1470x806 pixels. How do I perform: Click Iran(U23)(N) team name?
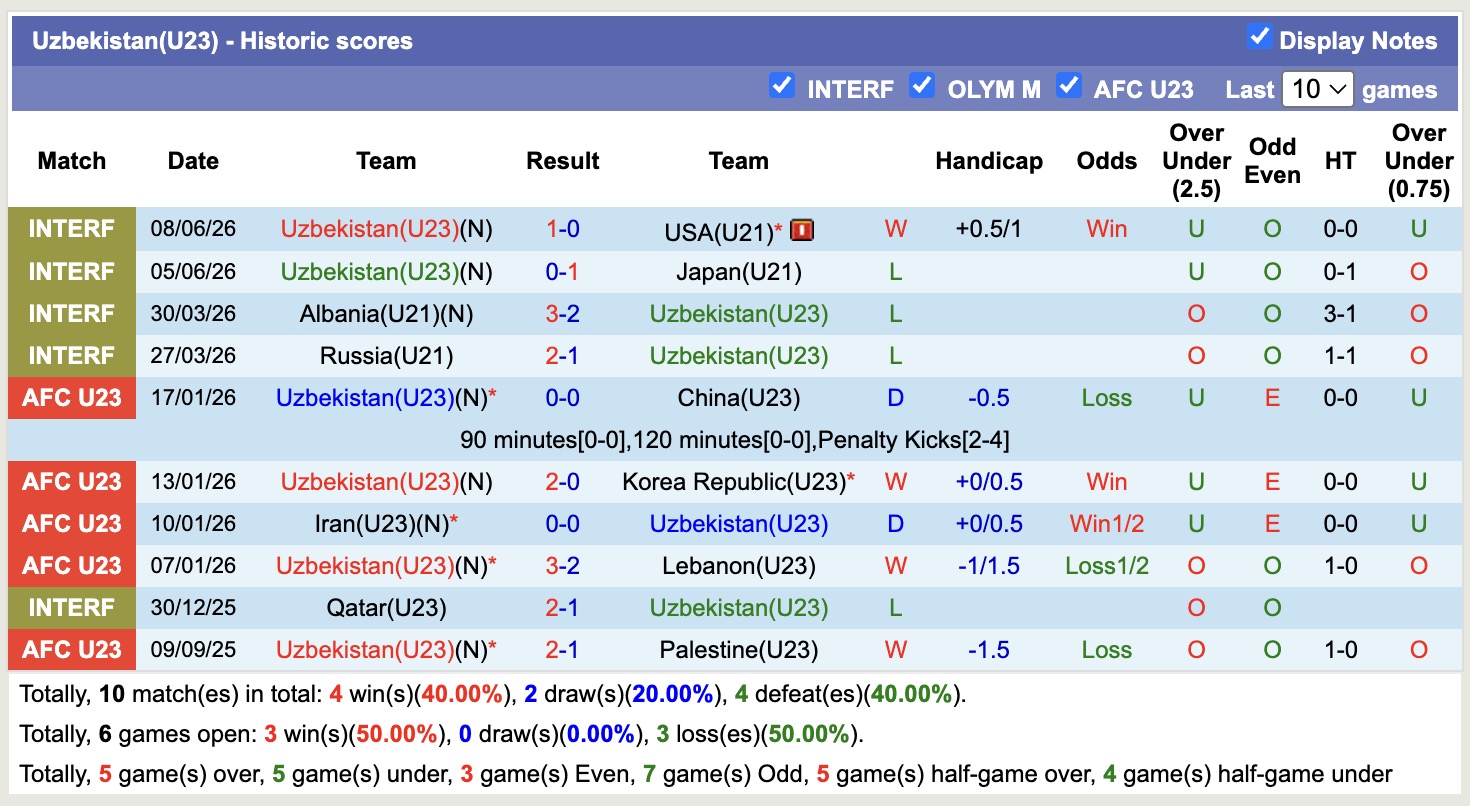[x=380, y=523]
